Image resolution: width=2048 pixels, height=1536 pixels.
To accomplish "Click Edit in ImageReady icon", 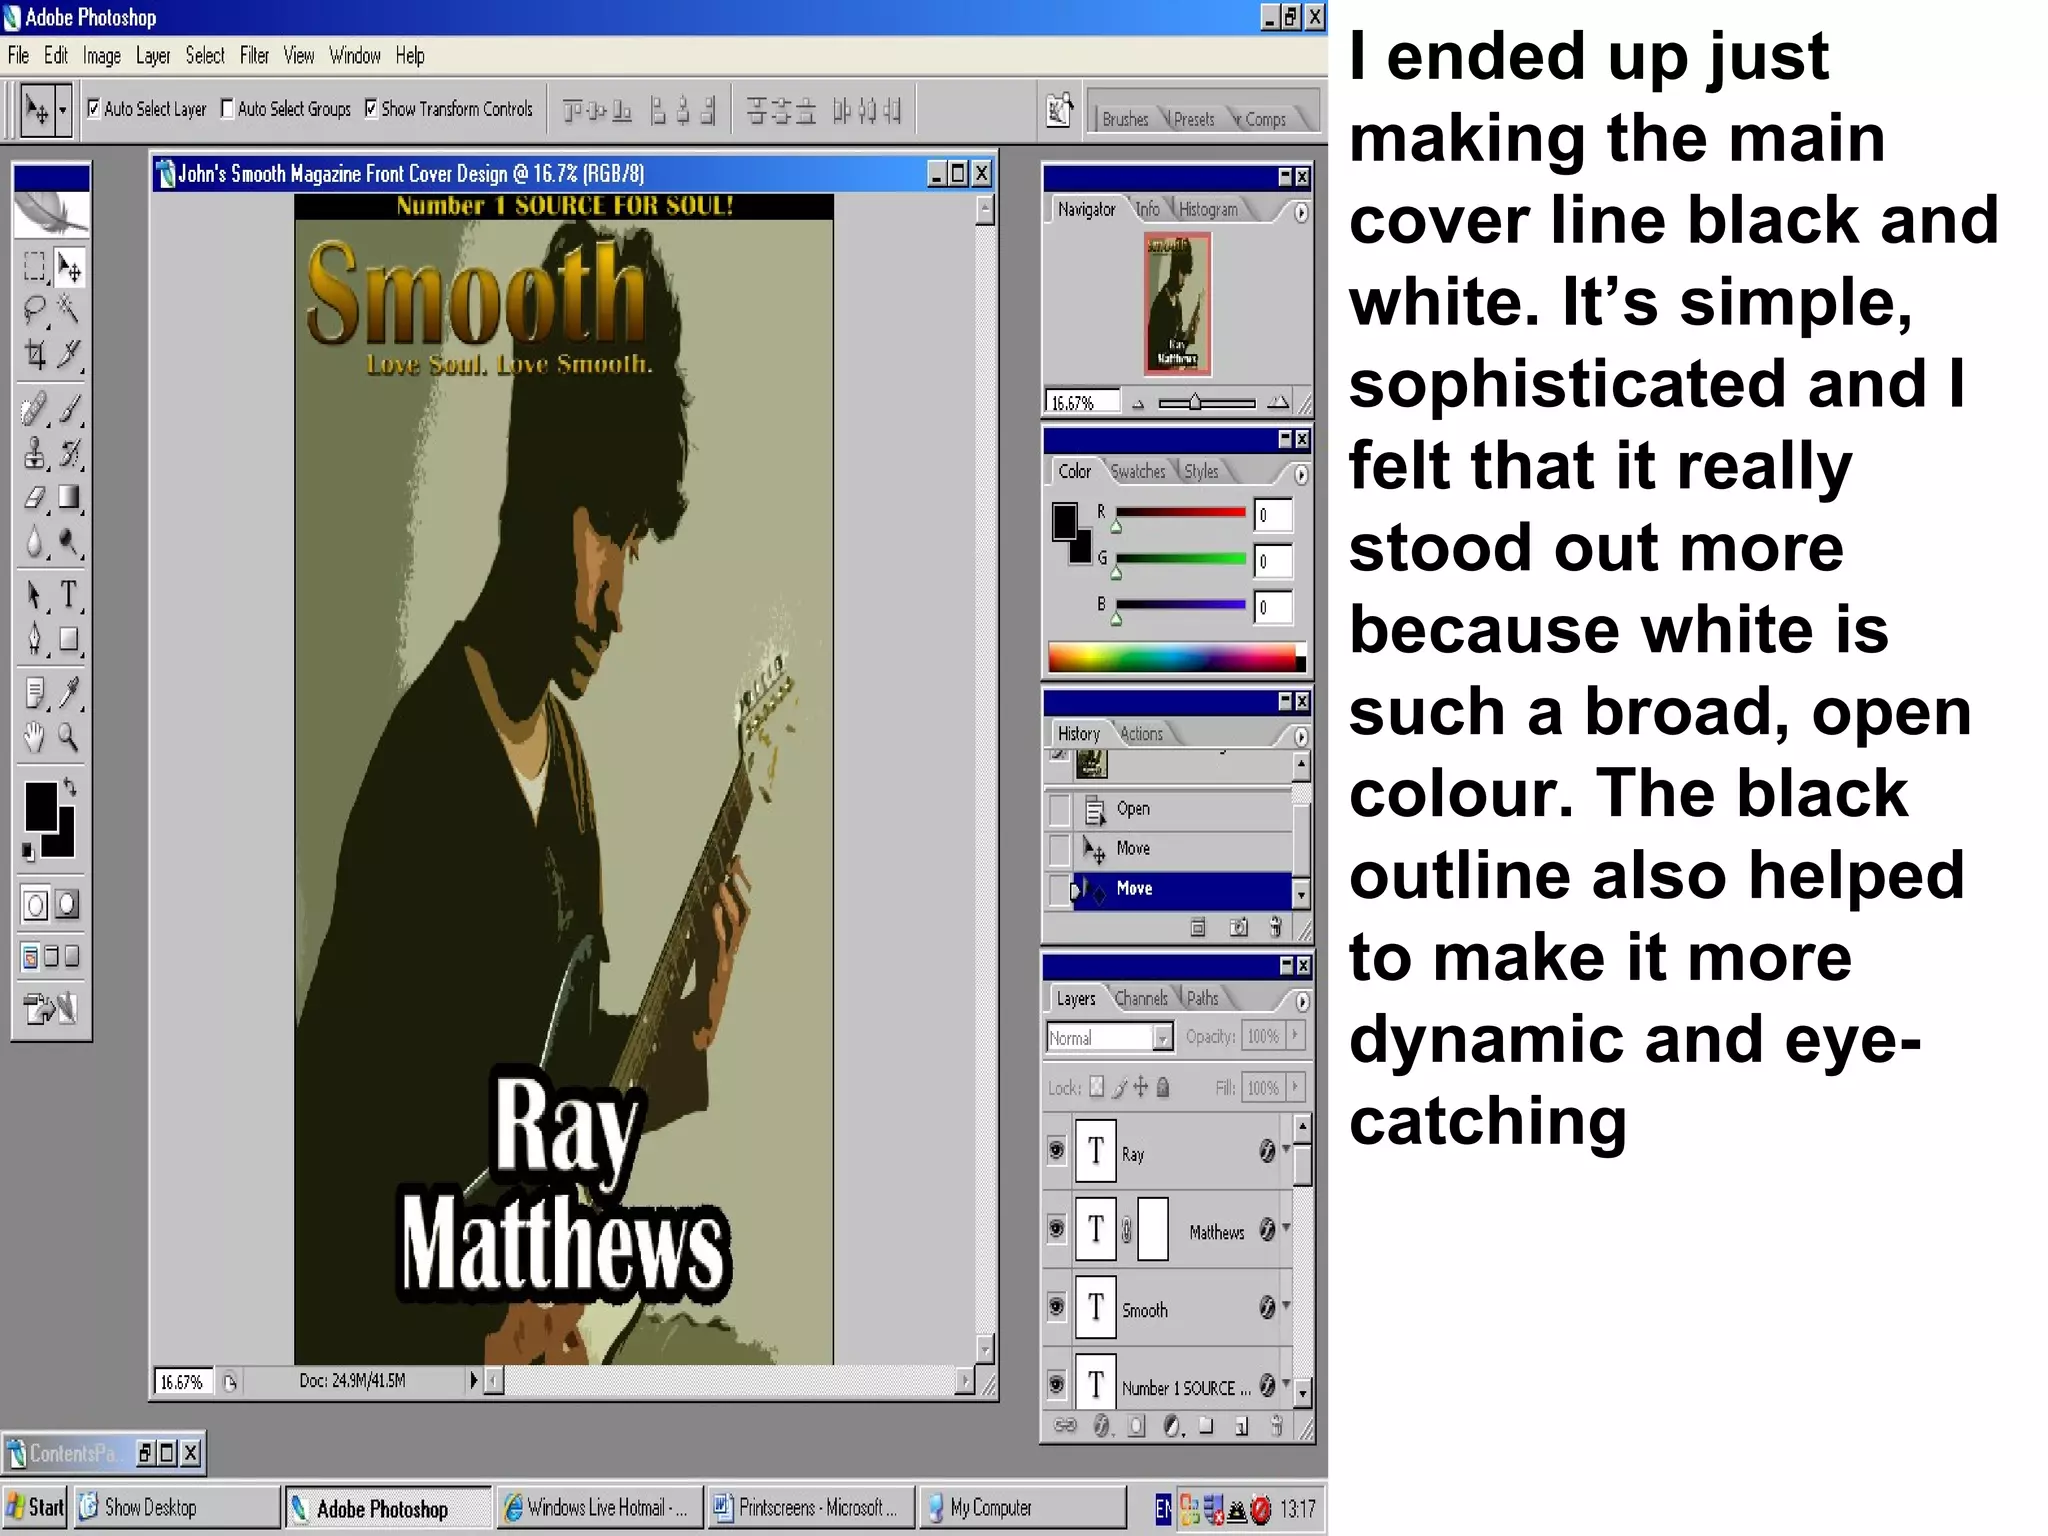I will [51, 1008].
